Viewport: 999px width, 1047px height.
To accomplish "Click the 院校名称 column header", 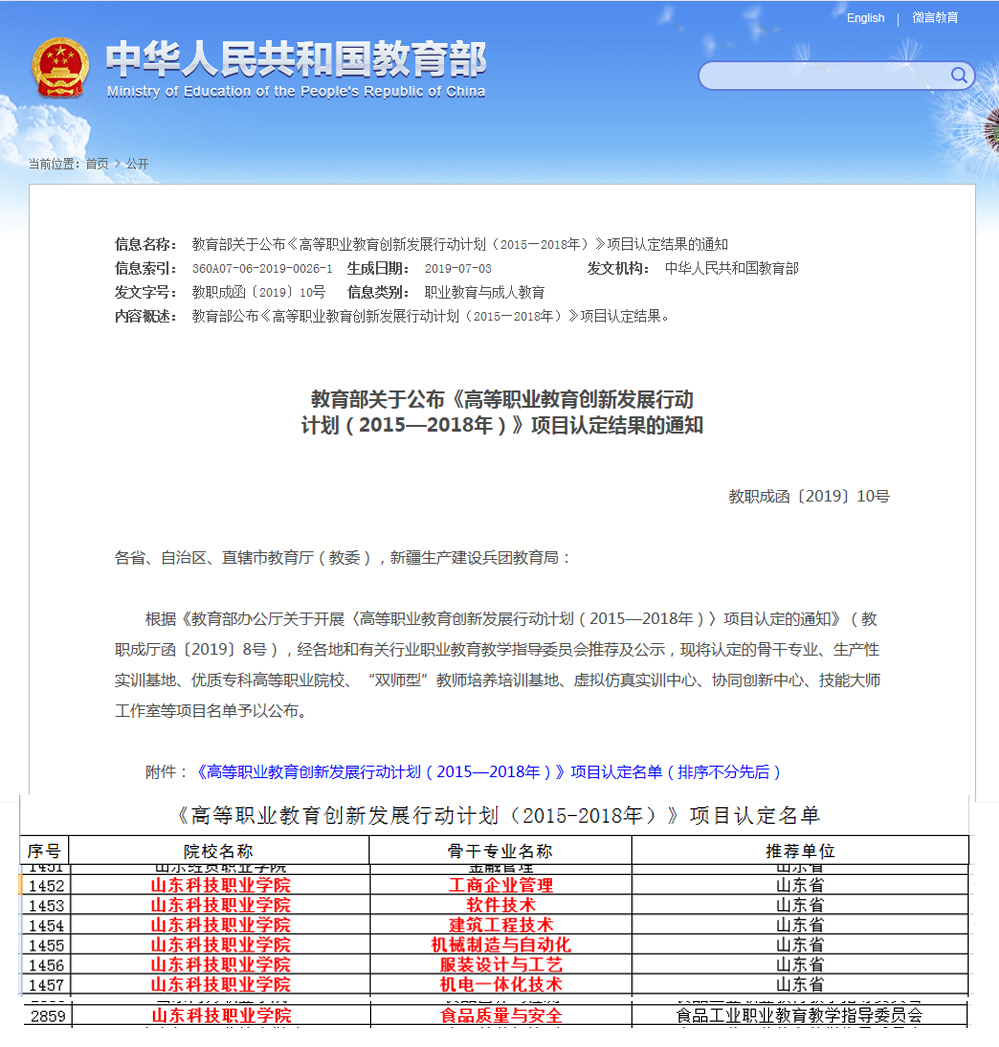I will [x=218, y=851].
